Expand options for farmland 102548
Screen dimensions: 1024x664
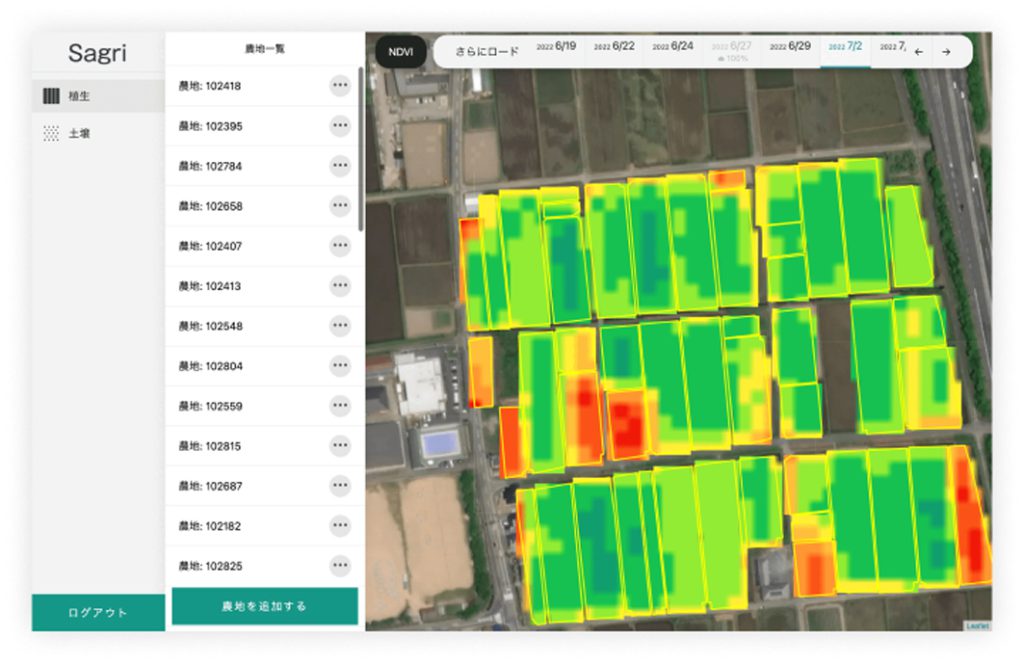340,325
